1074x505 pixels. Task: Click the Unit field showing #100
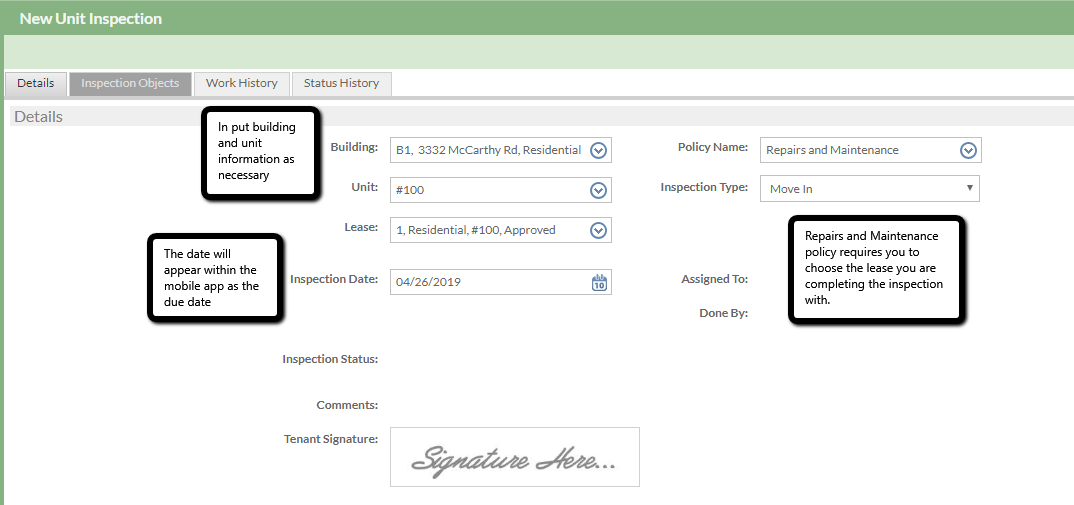(x=488, y=190)
